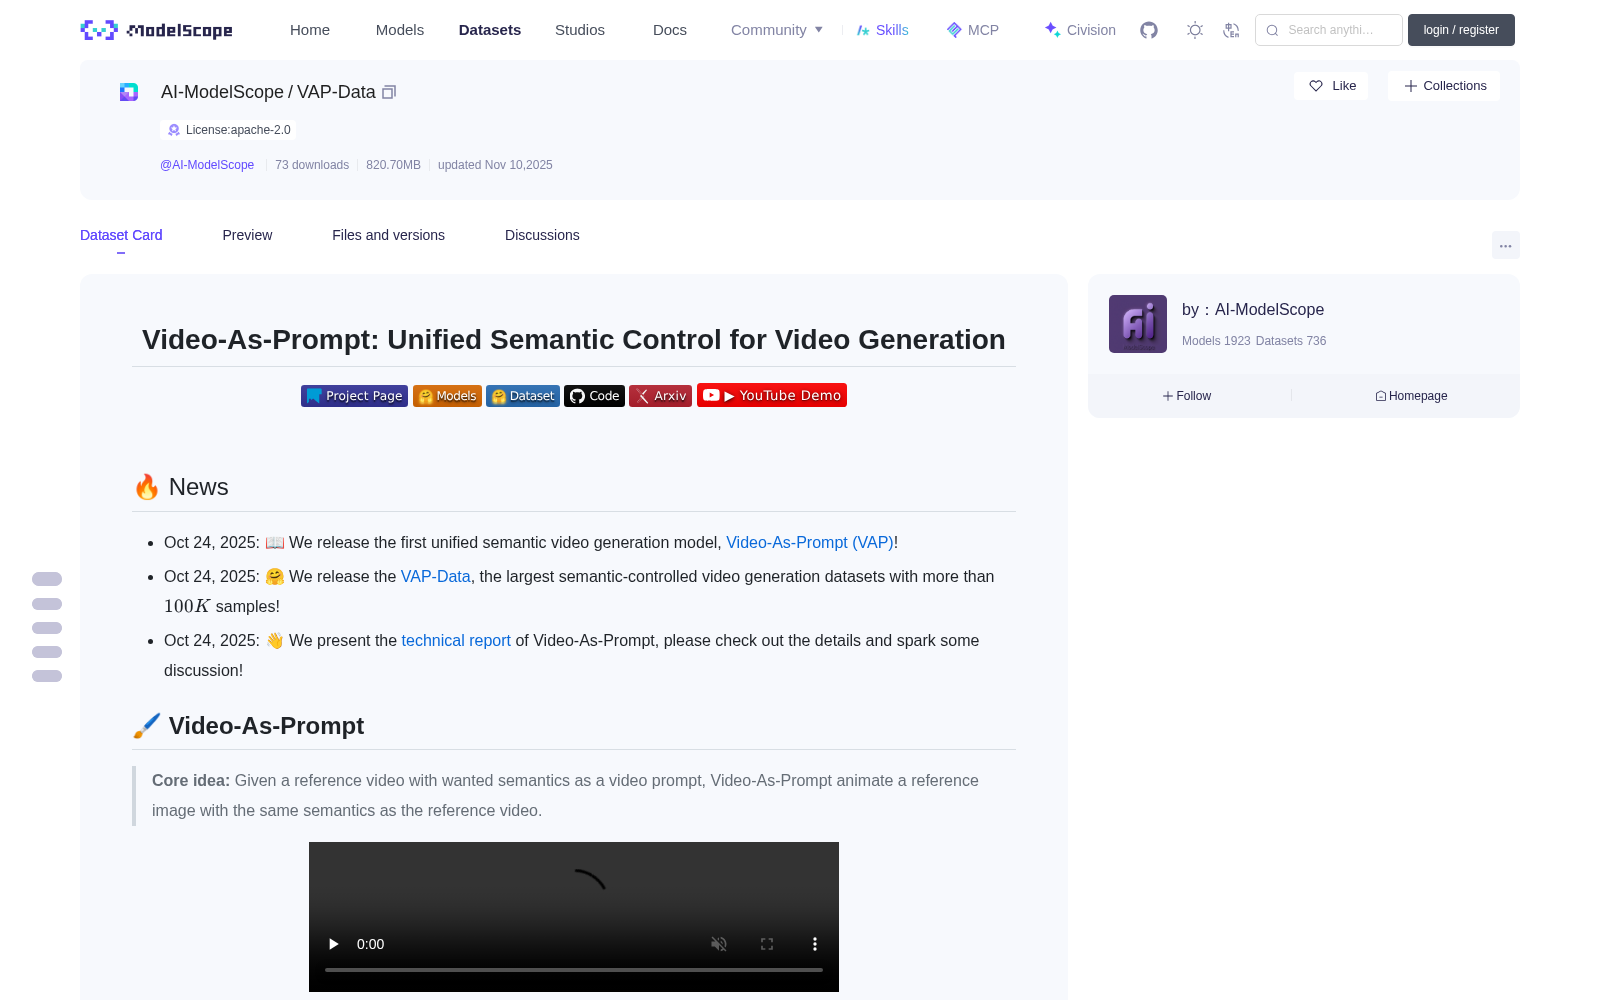
Task: Open the ModelScope logo home link
Action: [156, 30]
